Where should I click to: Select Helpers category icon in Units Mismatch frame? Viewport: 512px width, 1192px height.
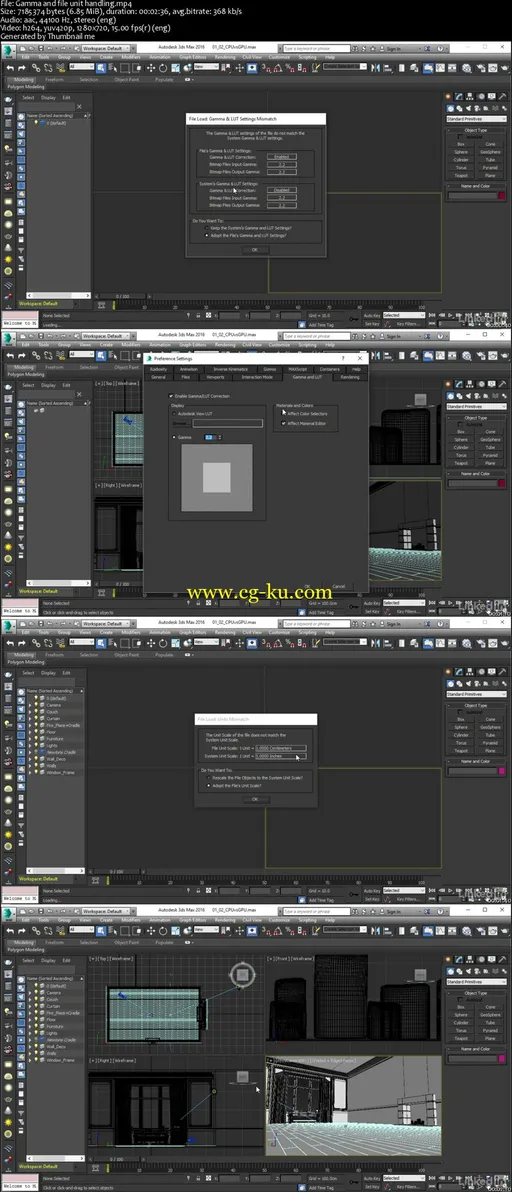[x=486, y=683]
